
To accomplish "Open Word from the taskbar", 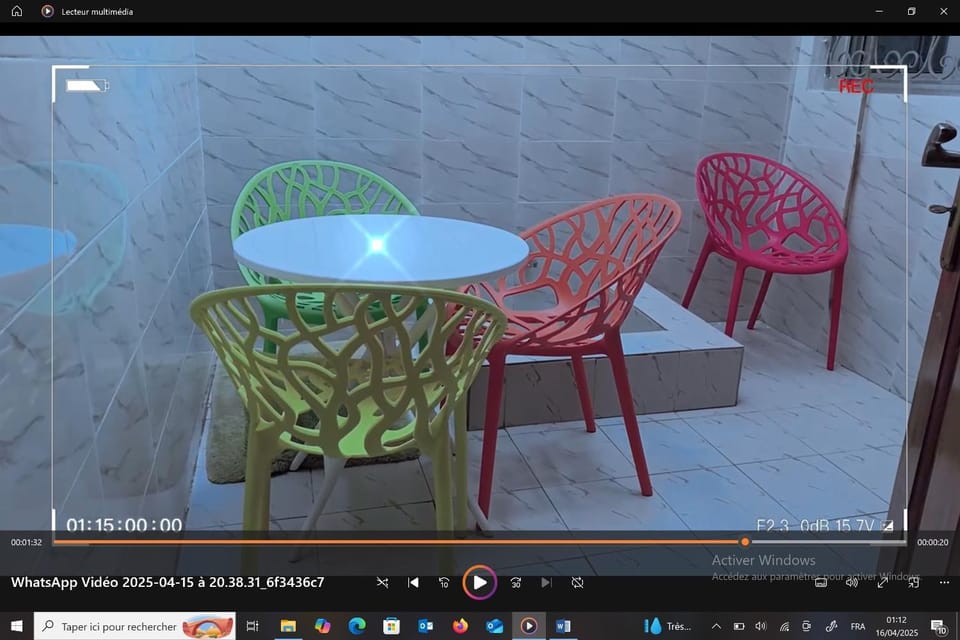I will [x=563, y=626].
